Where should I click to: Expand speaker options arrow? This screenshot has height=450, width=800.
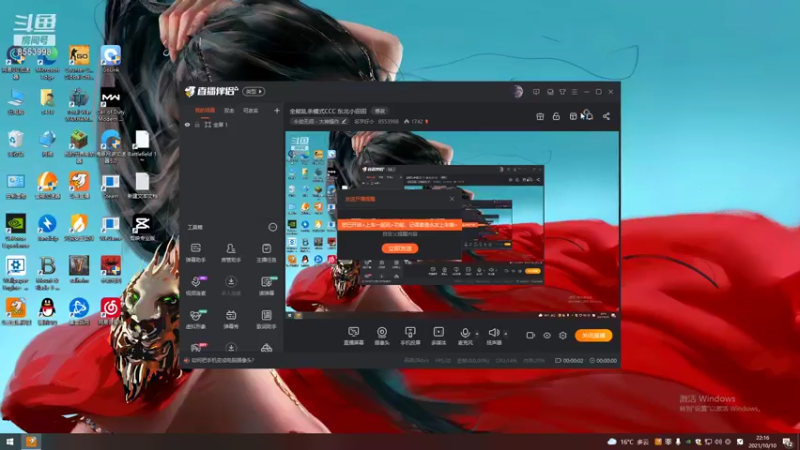coord(506,334)
